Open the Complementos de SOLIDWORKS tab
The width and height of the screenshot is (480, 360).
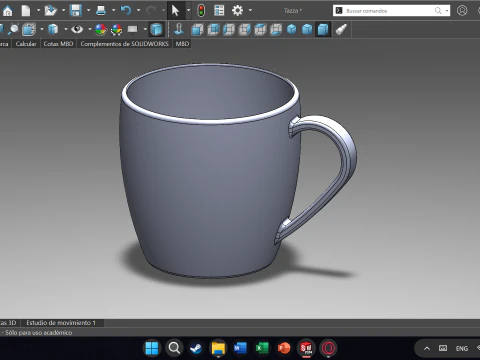[124, 44]
